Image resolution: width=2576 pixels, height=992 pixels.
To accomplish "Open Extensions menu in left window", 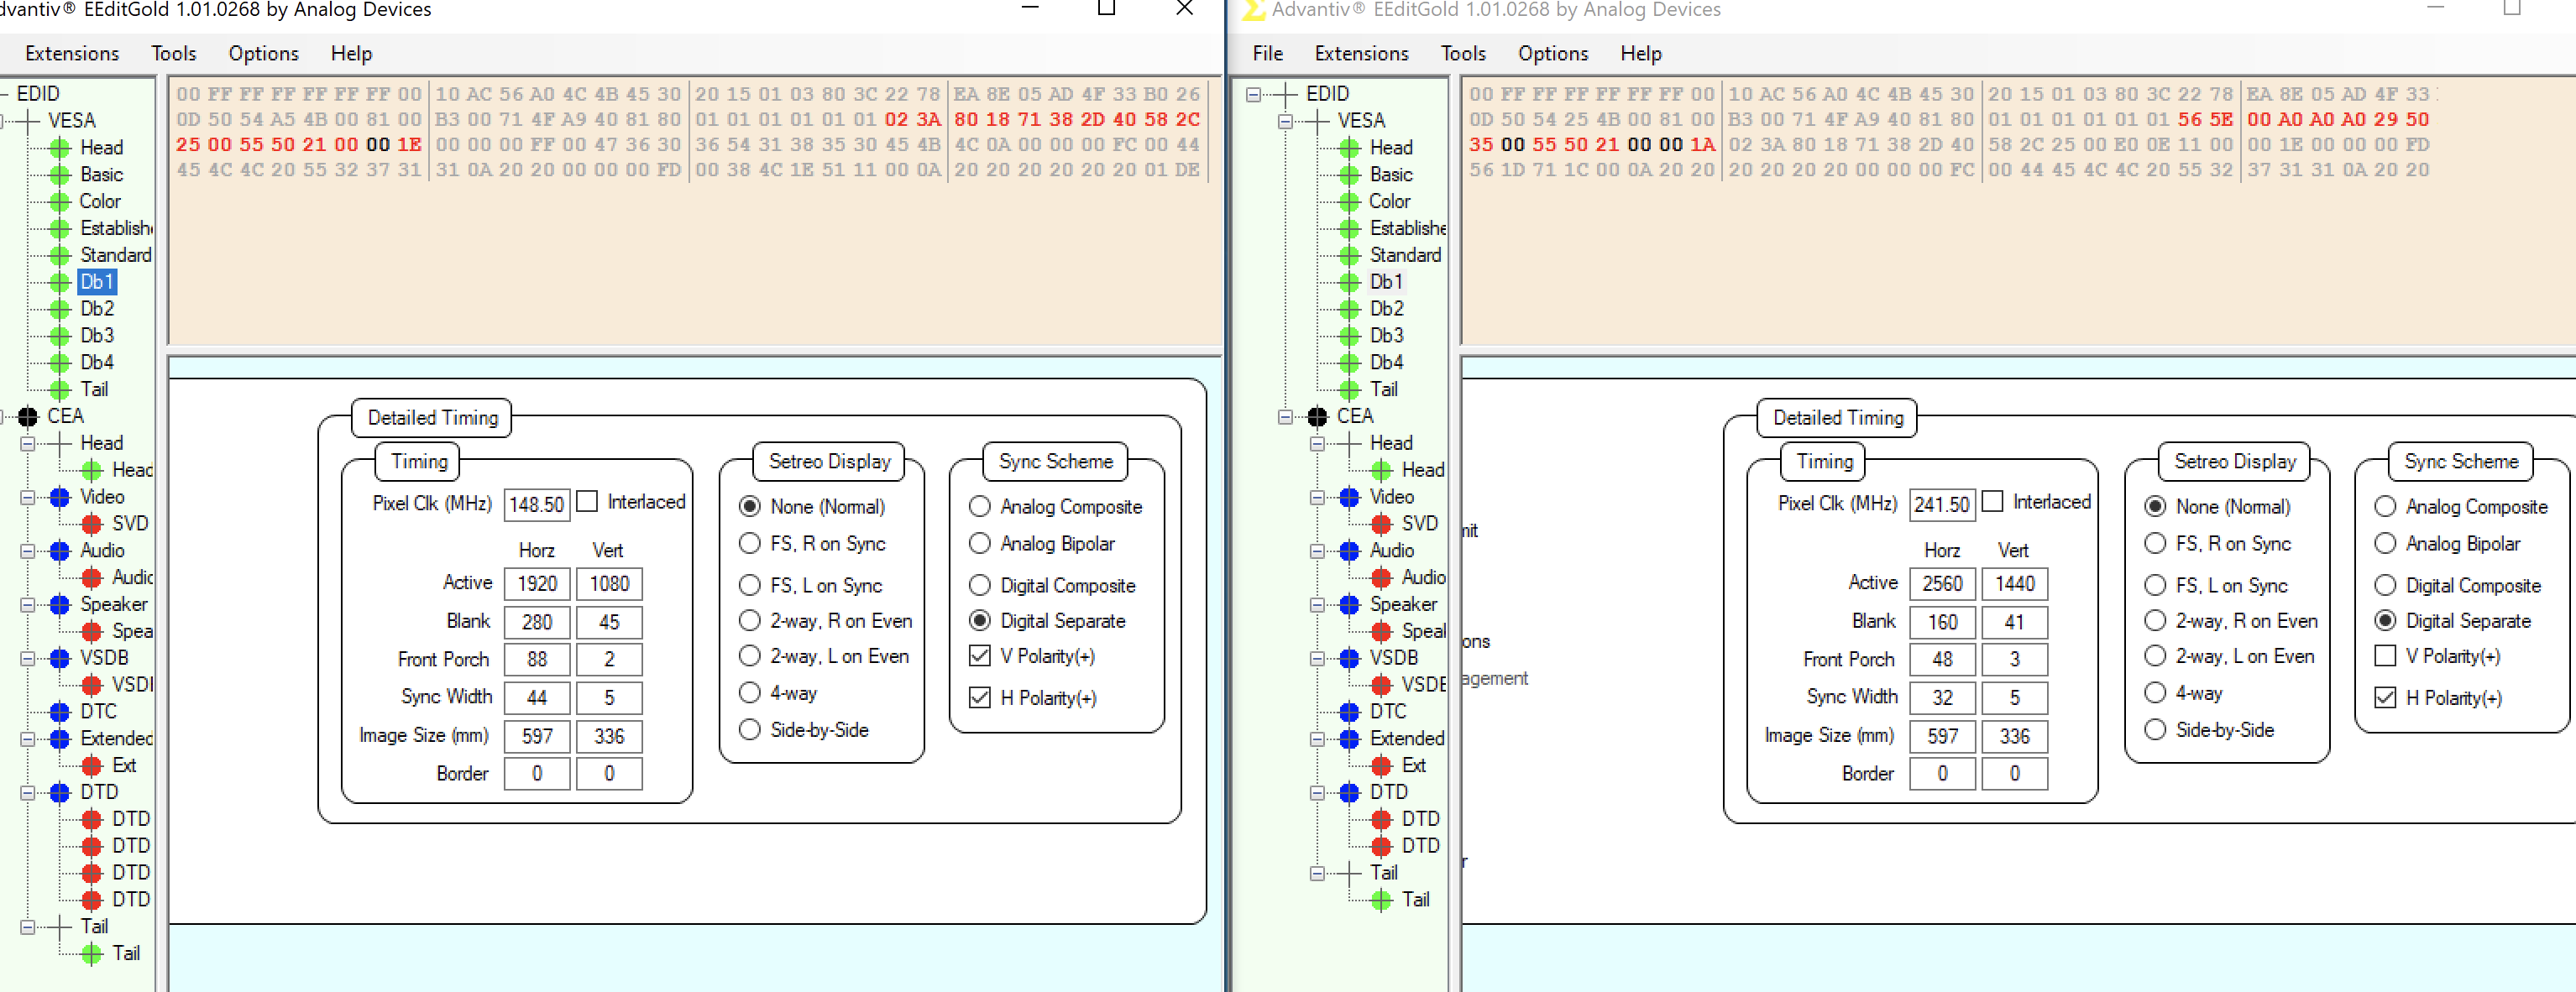I will 72,54.
